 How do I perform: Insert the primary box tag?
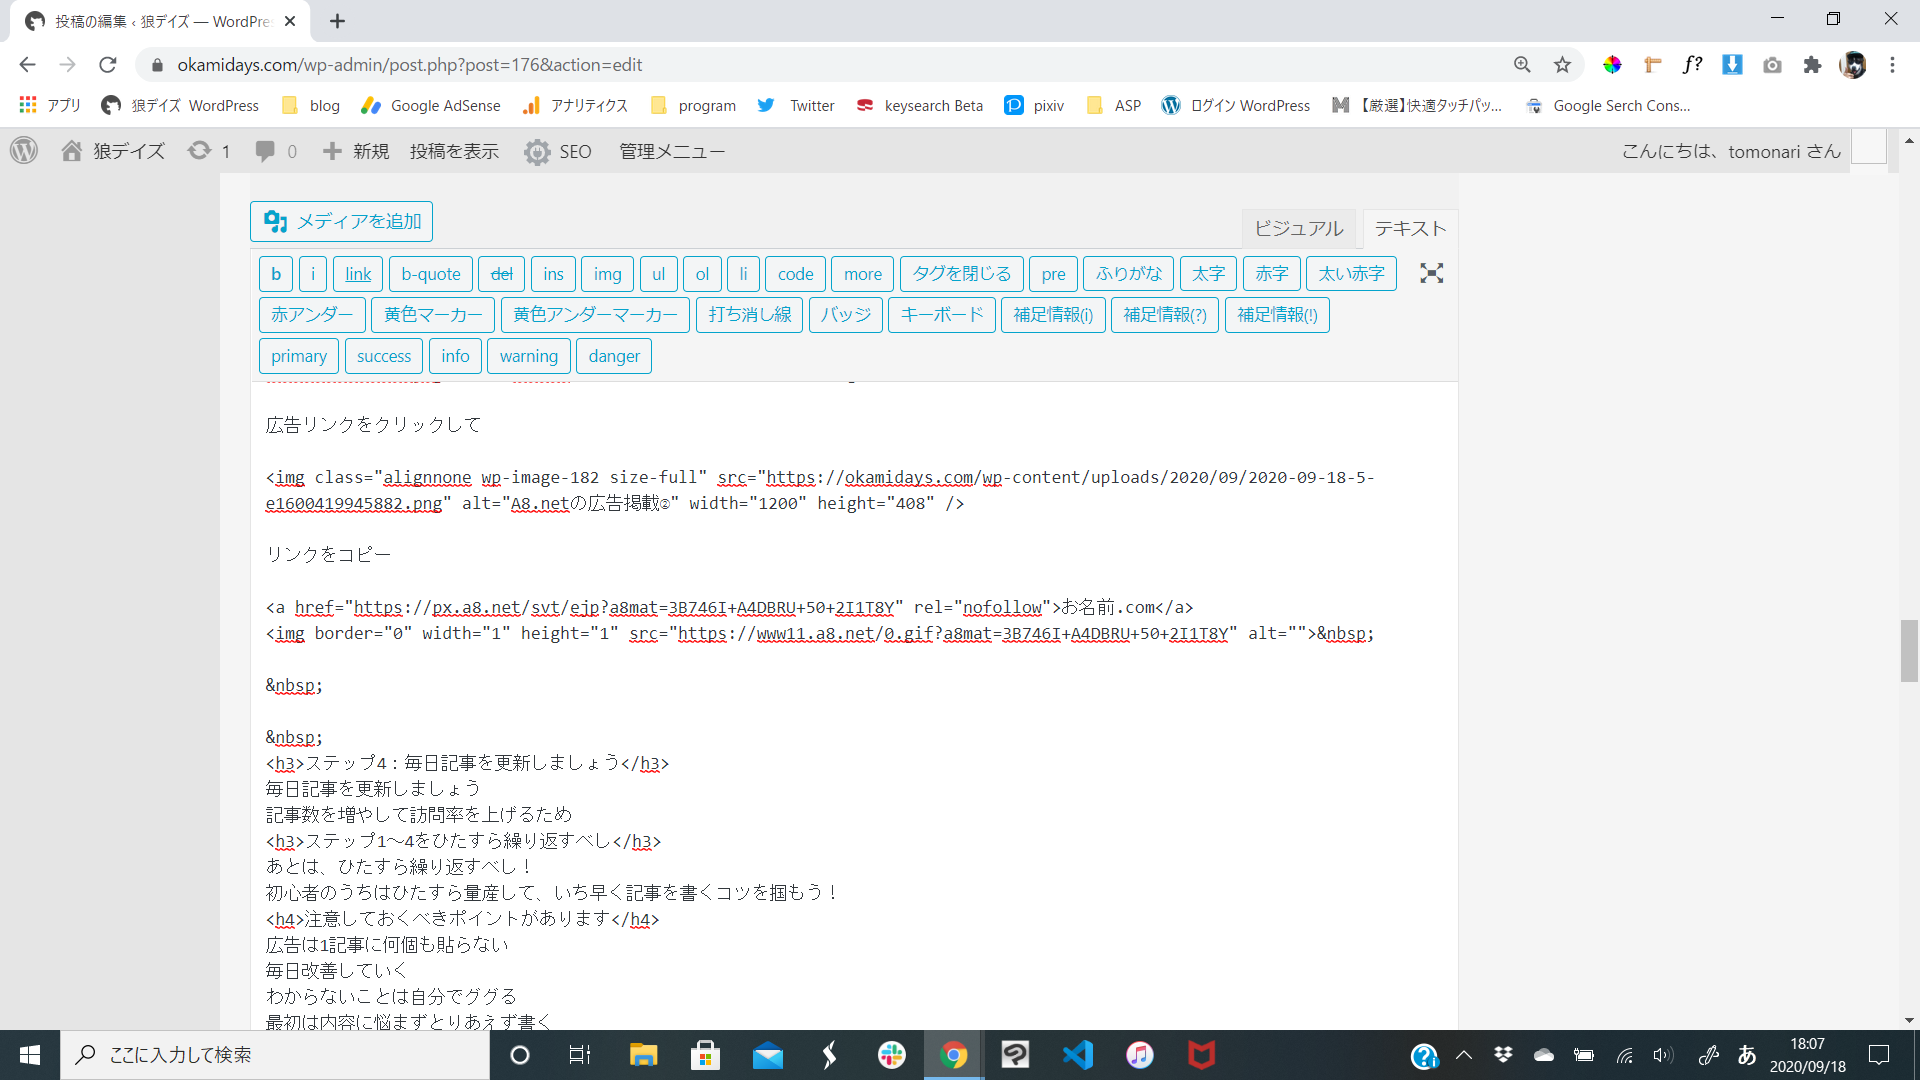click(x=298, y=356)
